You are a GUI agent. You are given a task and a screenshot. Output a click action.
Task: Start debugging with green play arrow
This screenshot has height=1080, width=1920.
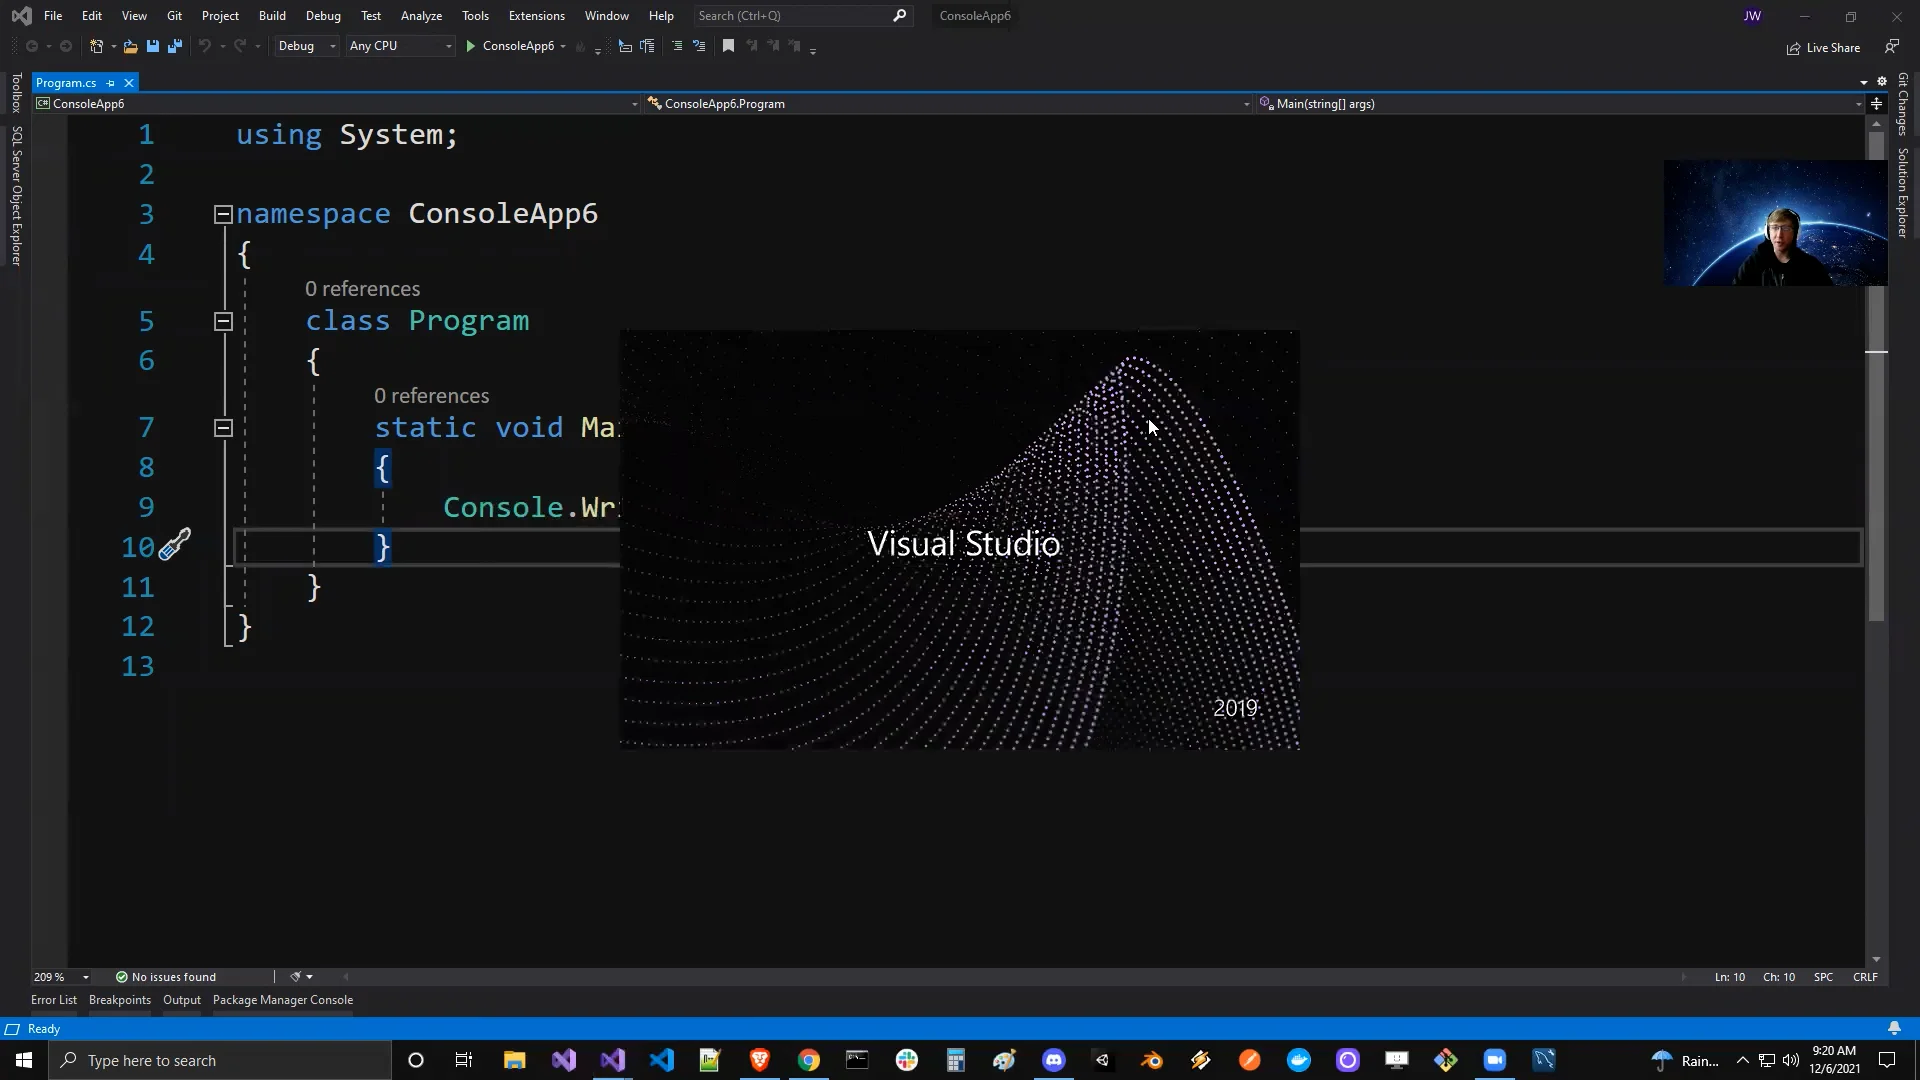pyautogui.click(x=470, y=46)
